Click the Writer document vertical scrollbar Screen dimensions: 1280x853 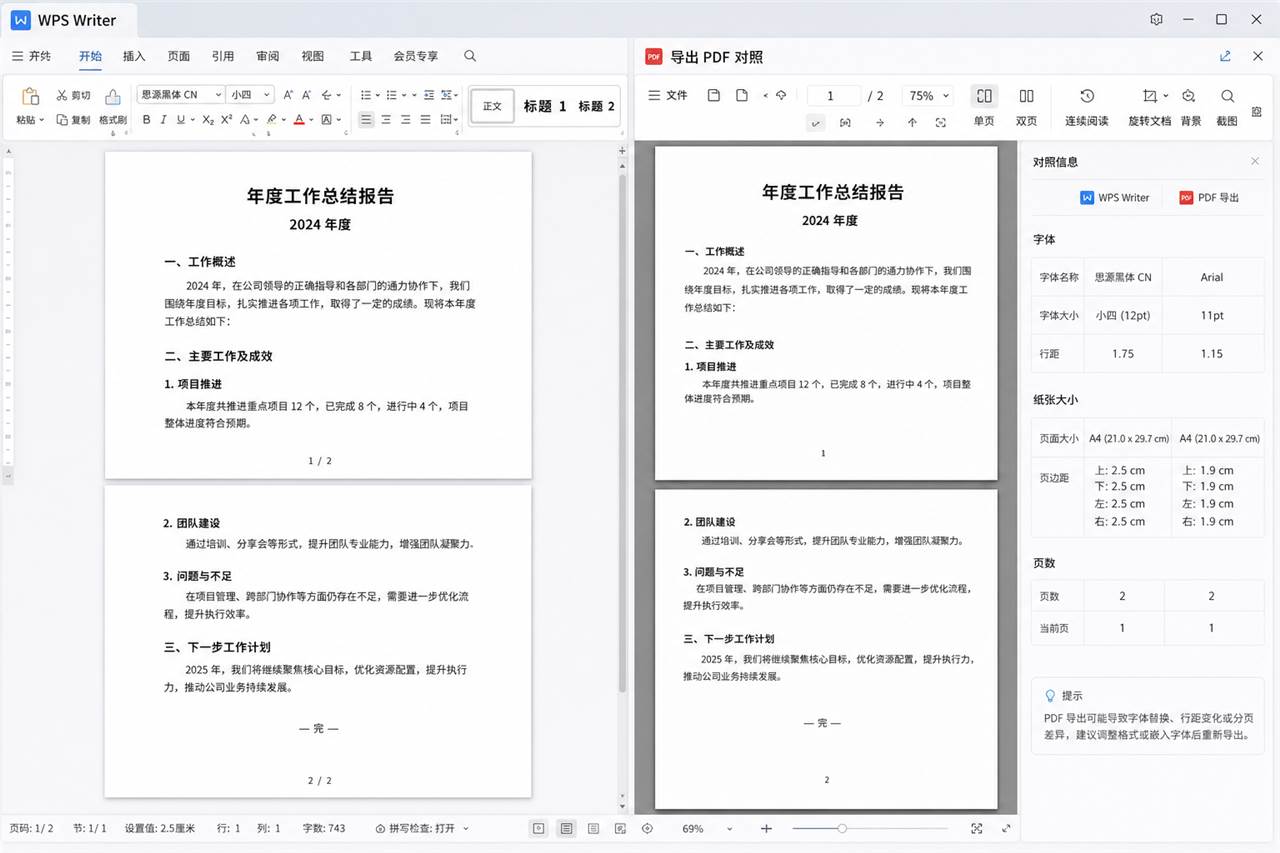point(623,434)
